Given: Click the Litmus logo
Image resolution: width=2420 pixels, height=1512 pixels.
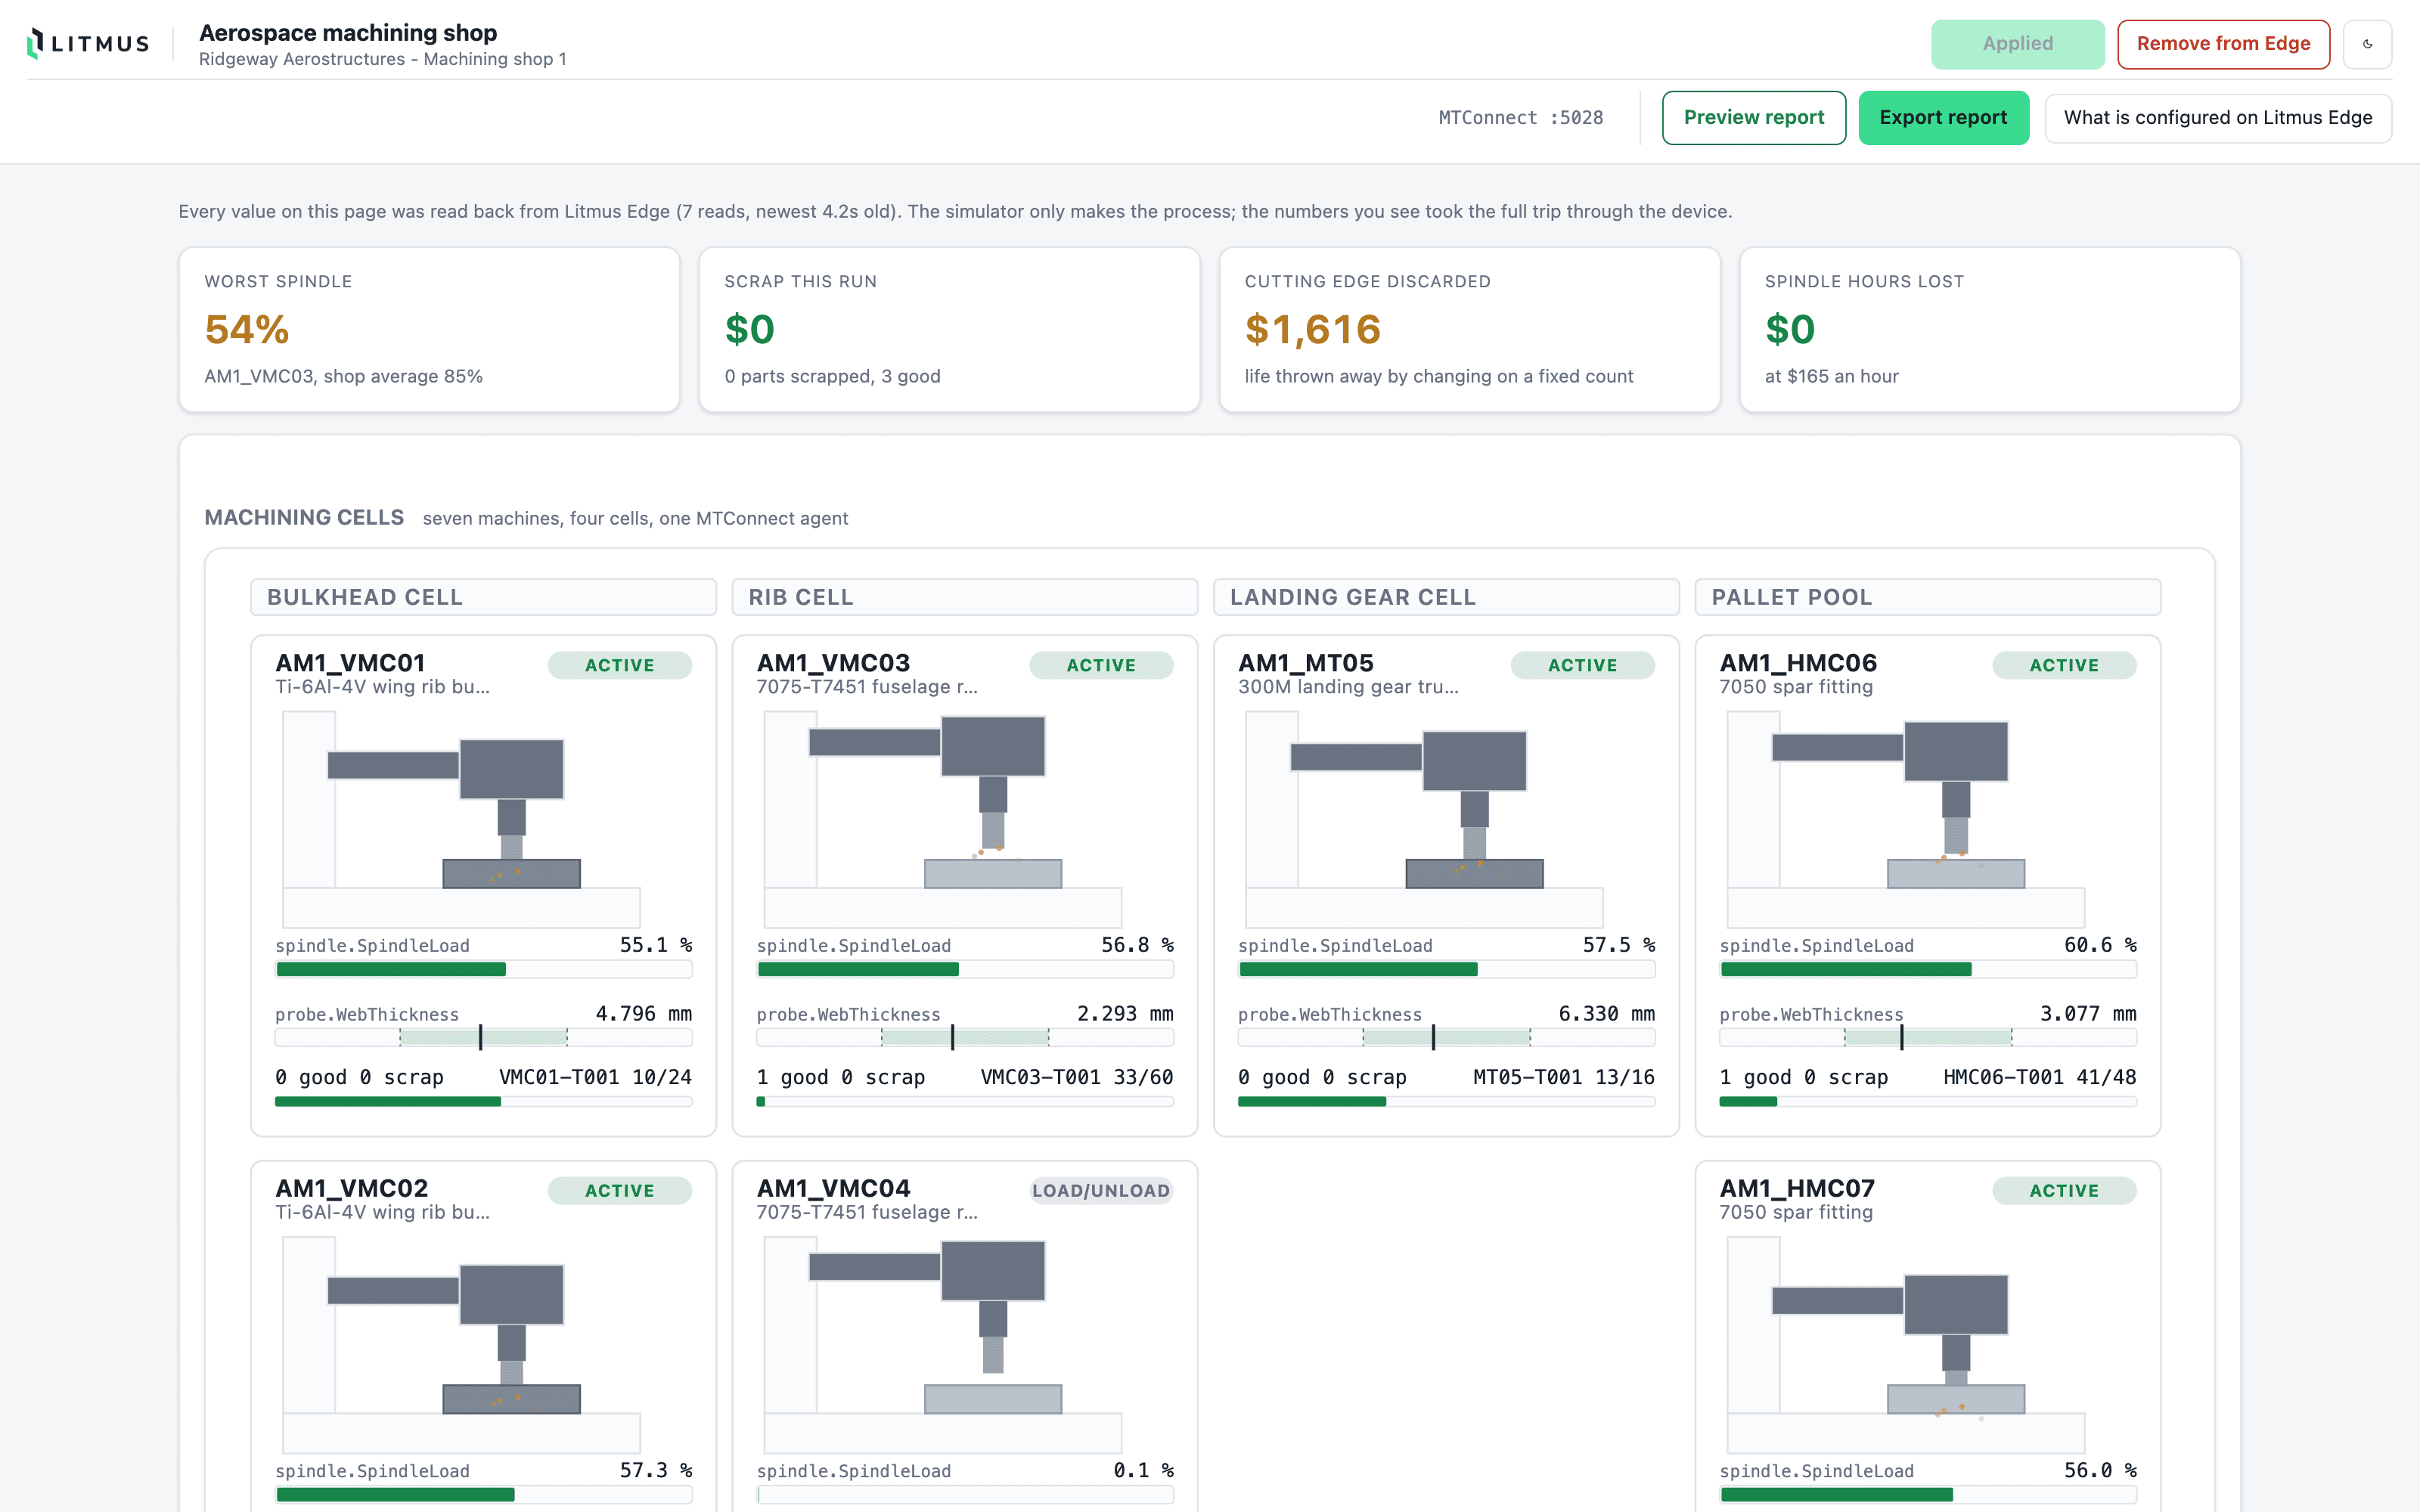Looking at the screenshot, I should (88, 44).
